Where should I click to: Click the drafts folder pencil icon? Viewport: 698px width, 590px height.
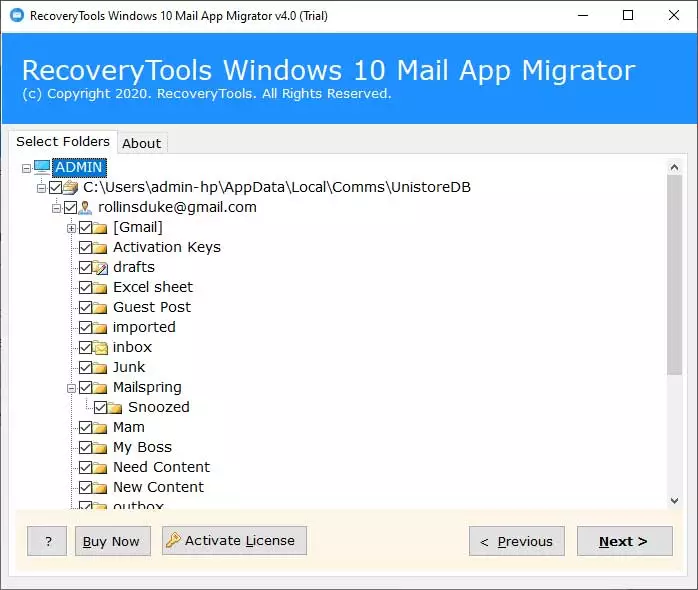tap(101, 267)
